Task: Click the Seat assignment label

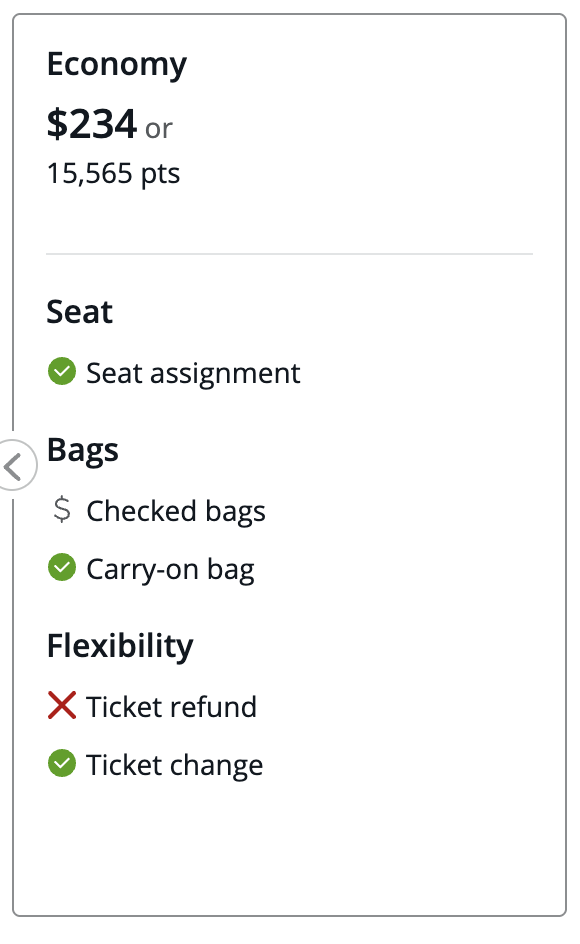Action: click(193, 373)
